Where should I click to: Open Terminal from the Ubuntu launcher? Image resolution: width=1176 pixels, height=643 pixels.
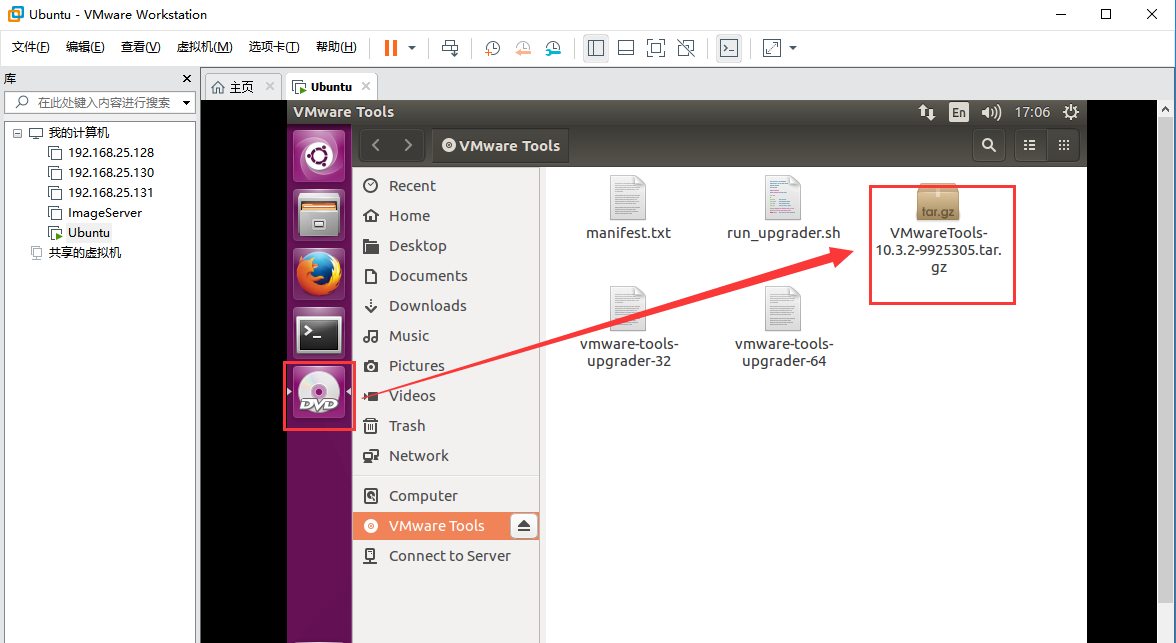[x=319, y=334]
